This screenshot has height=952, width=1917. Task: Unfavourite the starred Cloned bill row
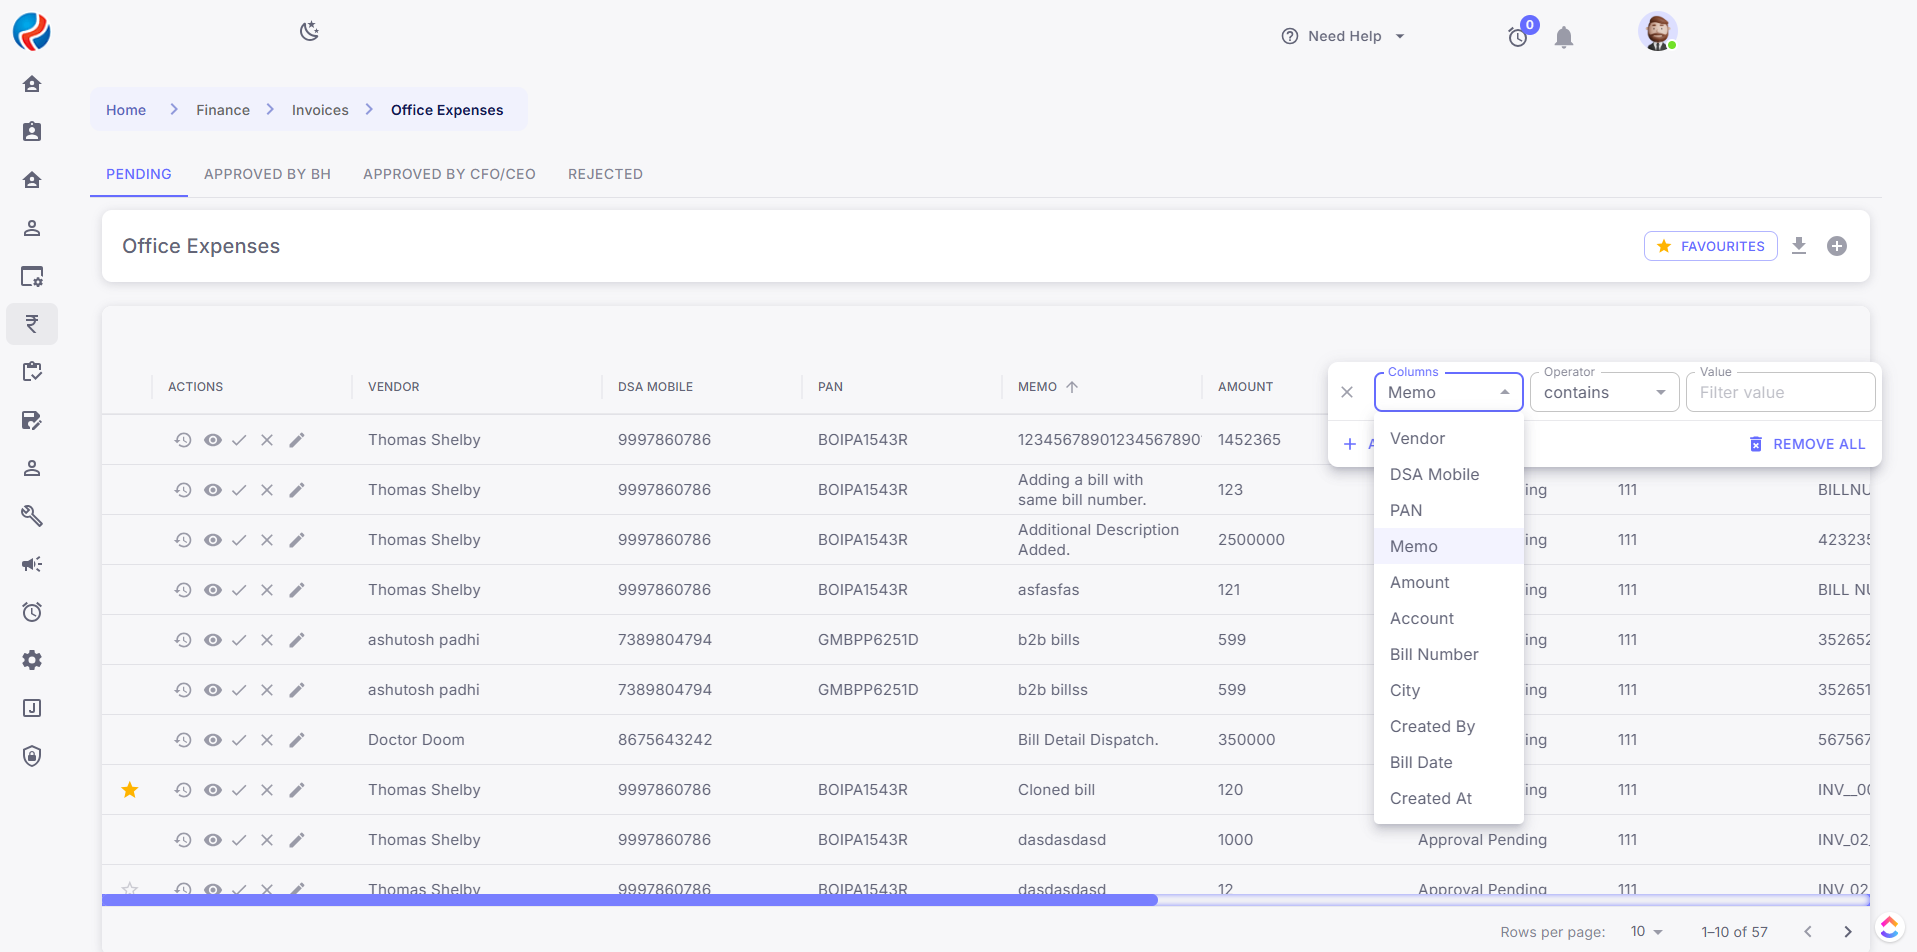(130, 790)
